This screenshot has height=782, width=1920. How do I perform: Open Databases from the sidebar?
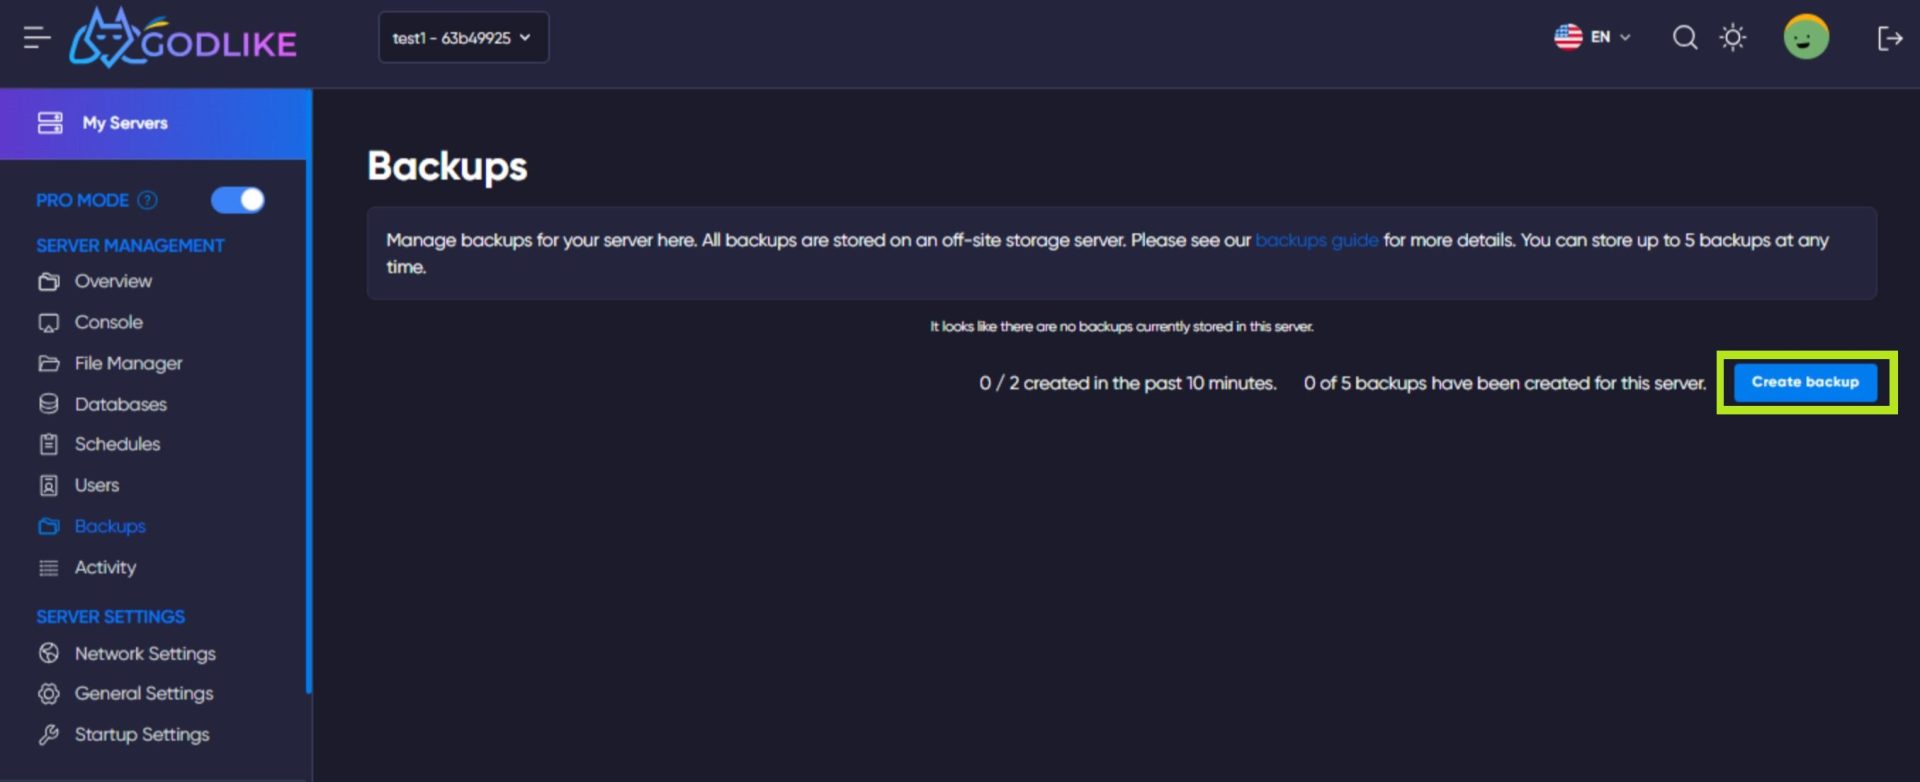(120, 404)
